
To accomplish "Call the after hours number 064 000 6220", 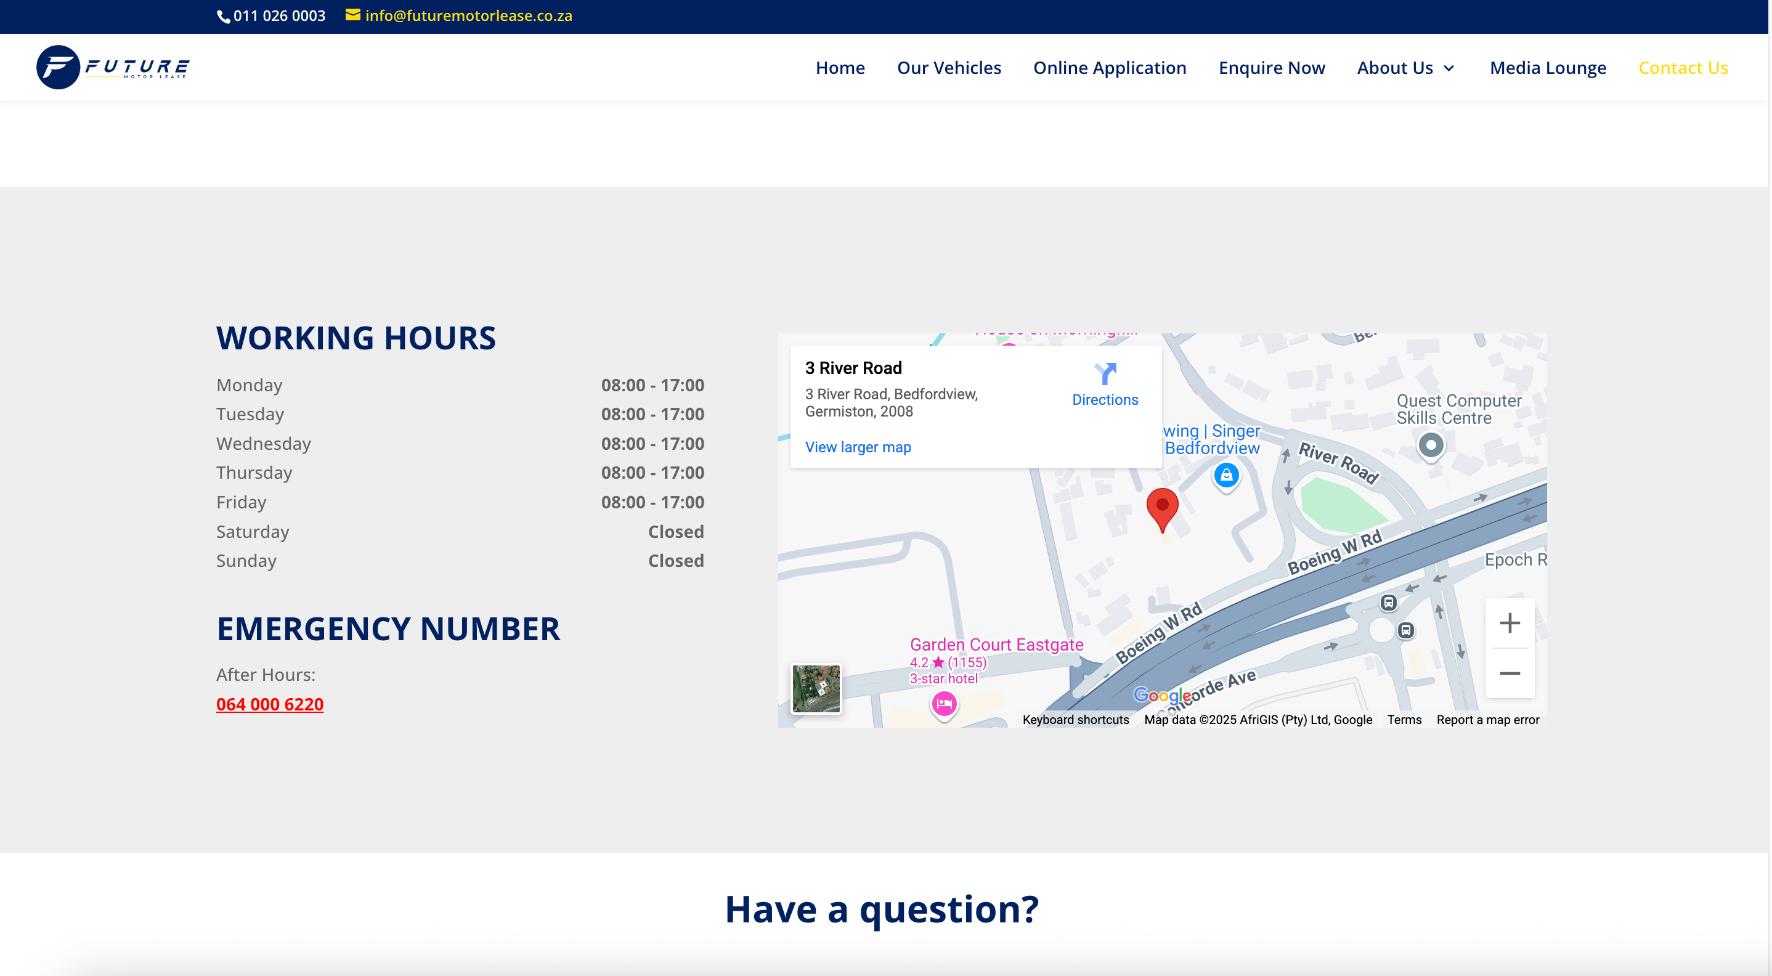I will click(x=270, y=704).
